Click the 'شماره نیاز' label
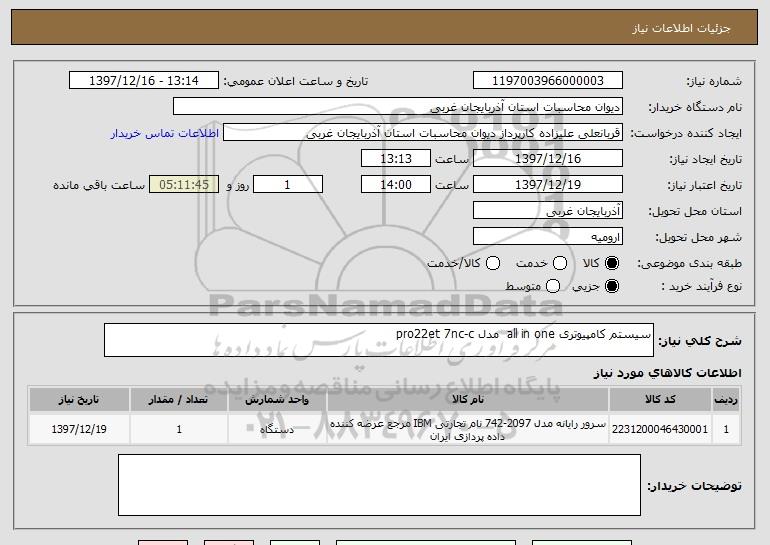Viewport: 770px width, 545px height. tap(714, 81)
